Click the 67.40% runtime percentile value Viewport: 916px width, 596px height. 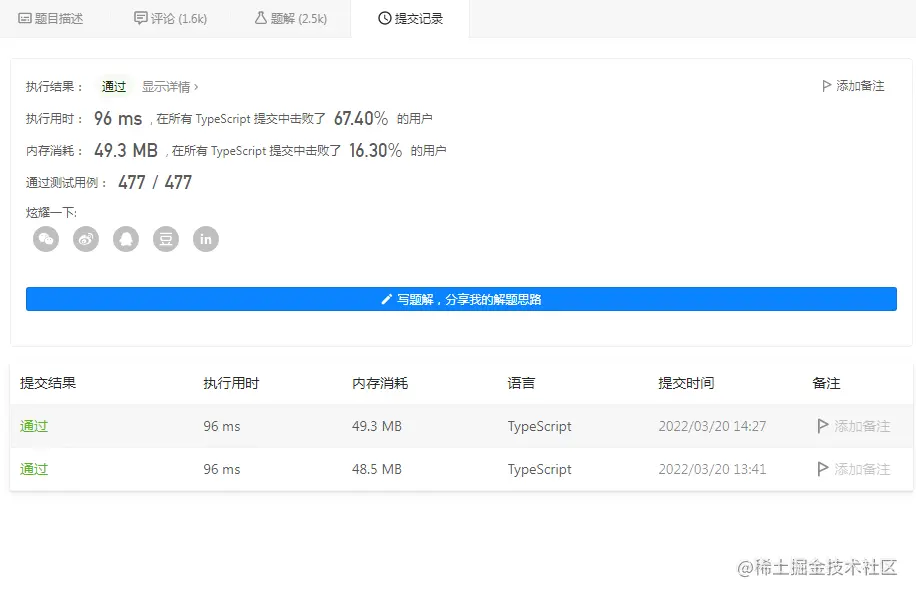coord(361,119)
